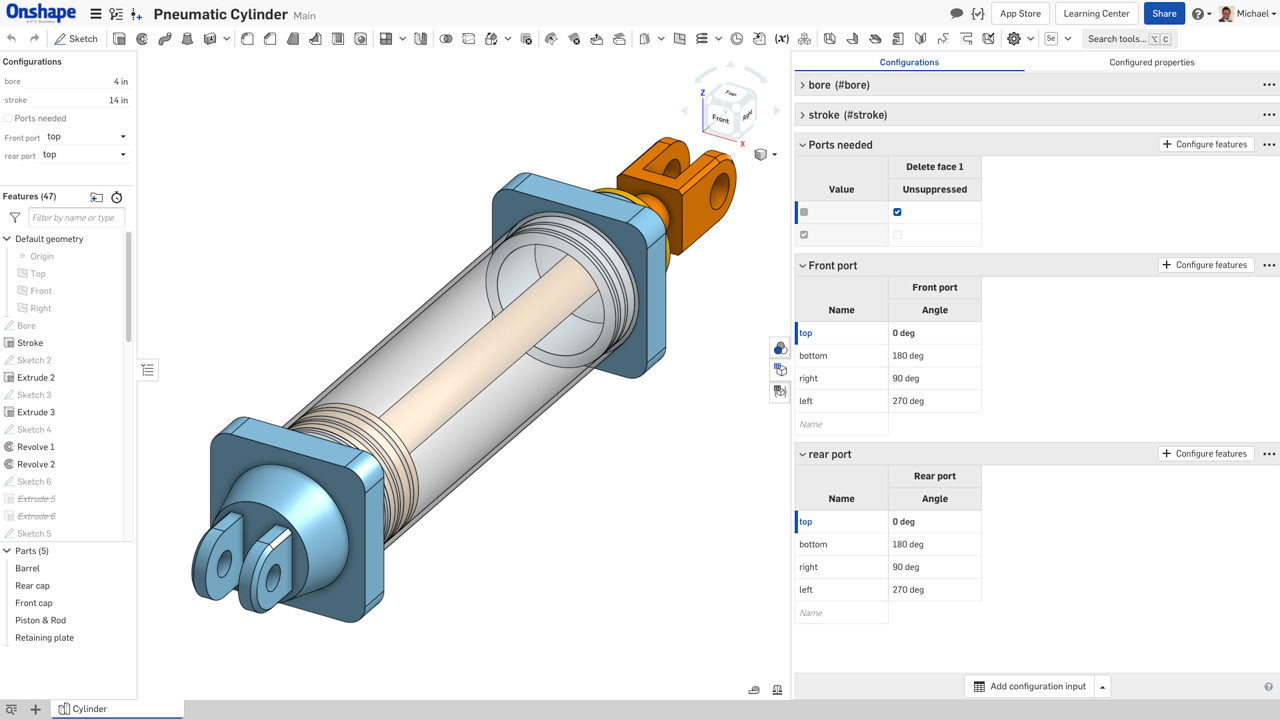Select the Extrude tool in toolbar
1280x720 pixels.
[x=119, y=39]
